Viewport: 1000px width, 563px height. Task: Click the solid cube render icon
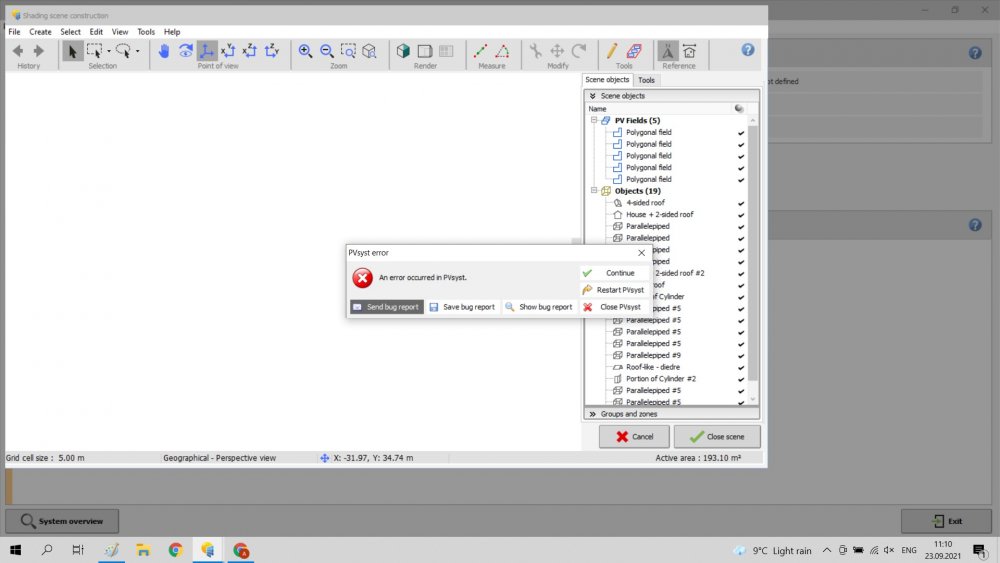403,51
